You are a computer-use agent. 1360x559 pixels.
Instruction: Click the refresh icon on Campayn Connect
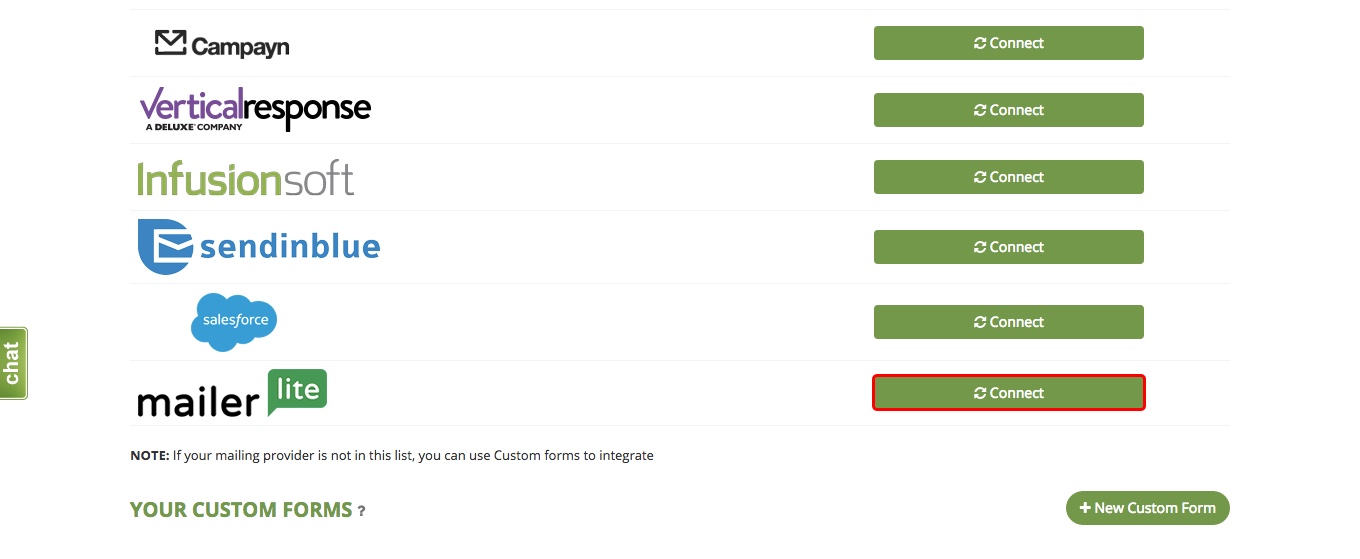click(980, 43)
